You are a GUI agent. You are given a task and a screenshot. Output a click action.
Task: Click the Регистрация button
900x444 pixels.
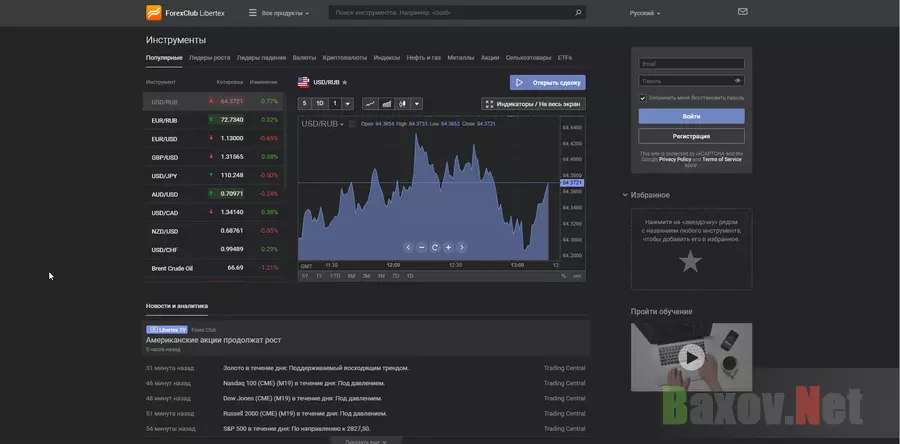coord(692,136)
